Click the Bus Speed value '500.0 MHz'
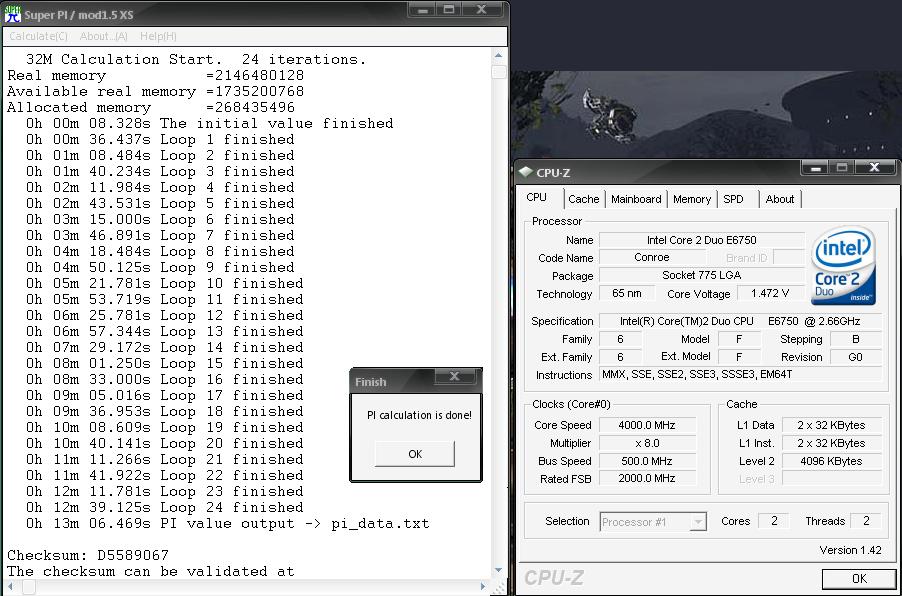Image resolution: width=902 pixels, height=596 pixels. click(647, 461)
